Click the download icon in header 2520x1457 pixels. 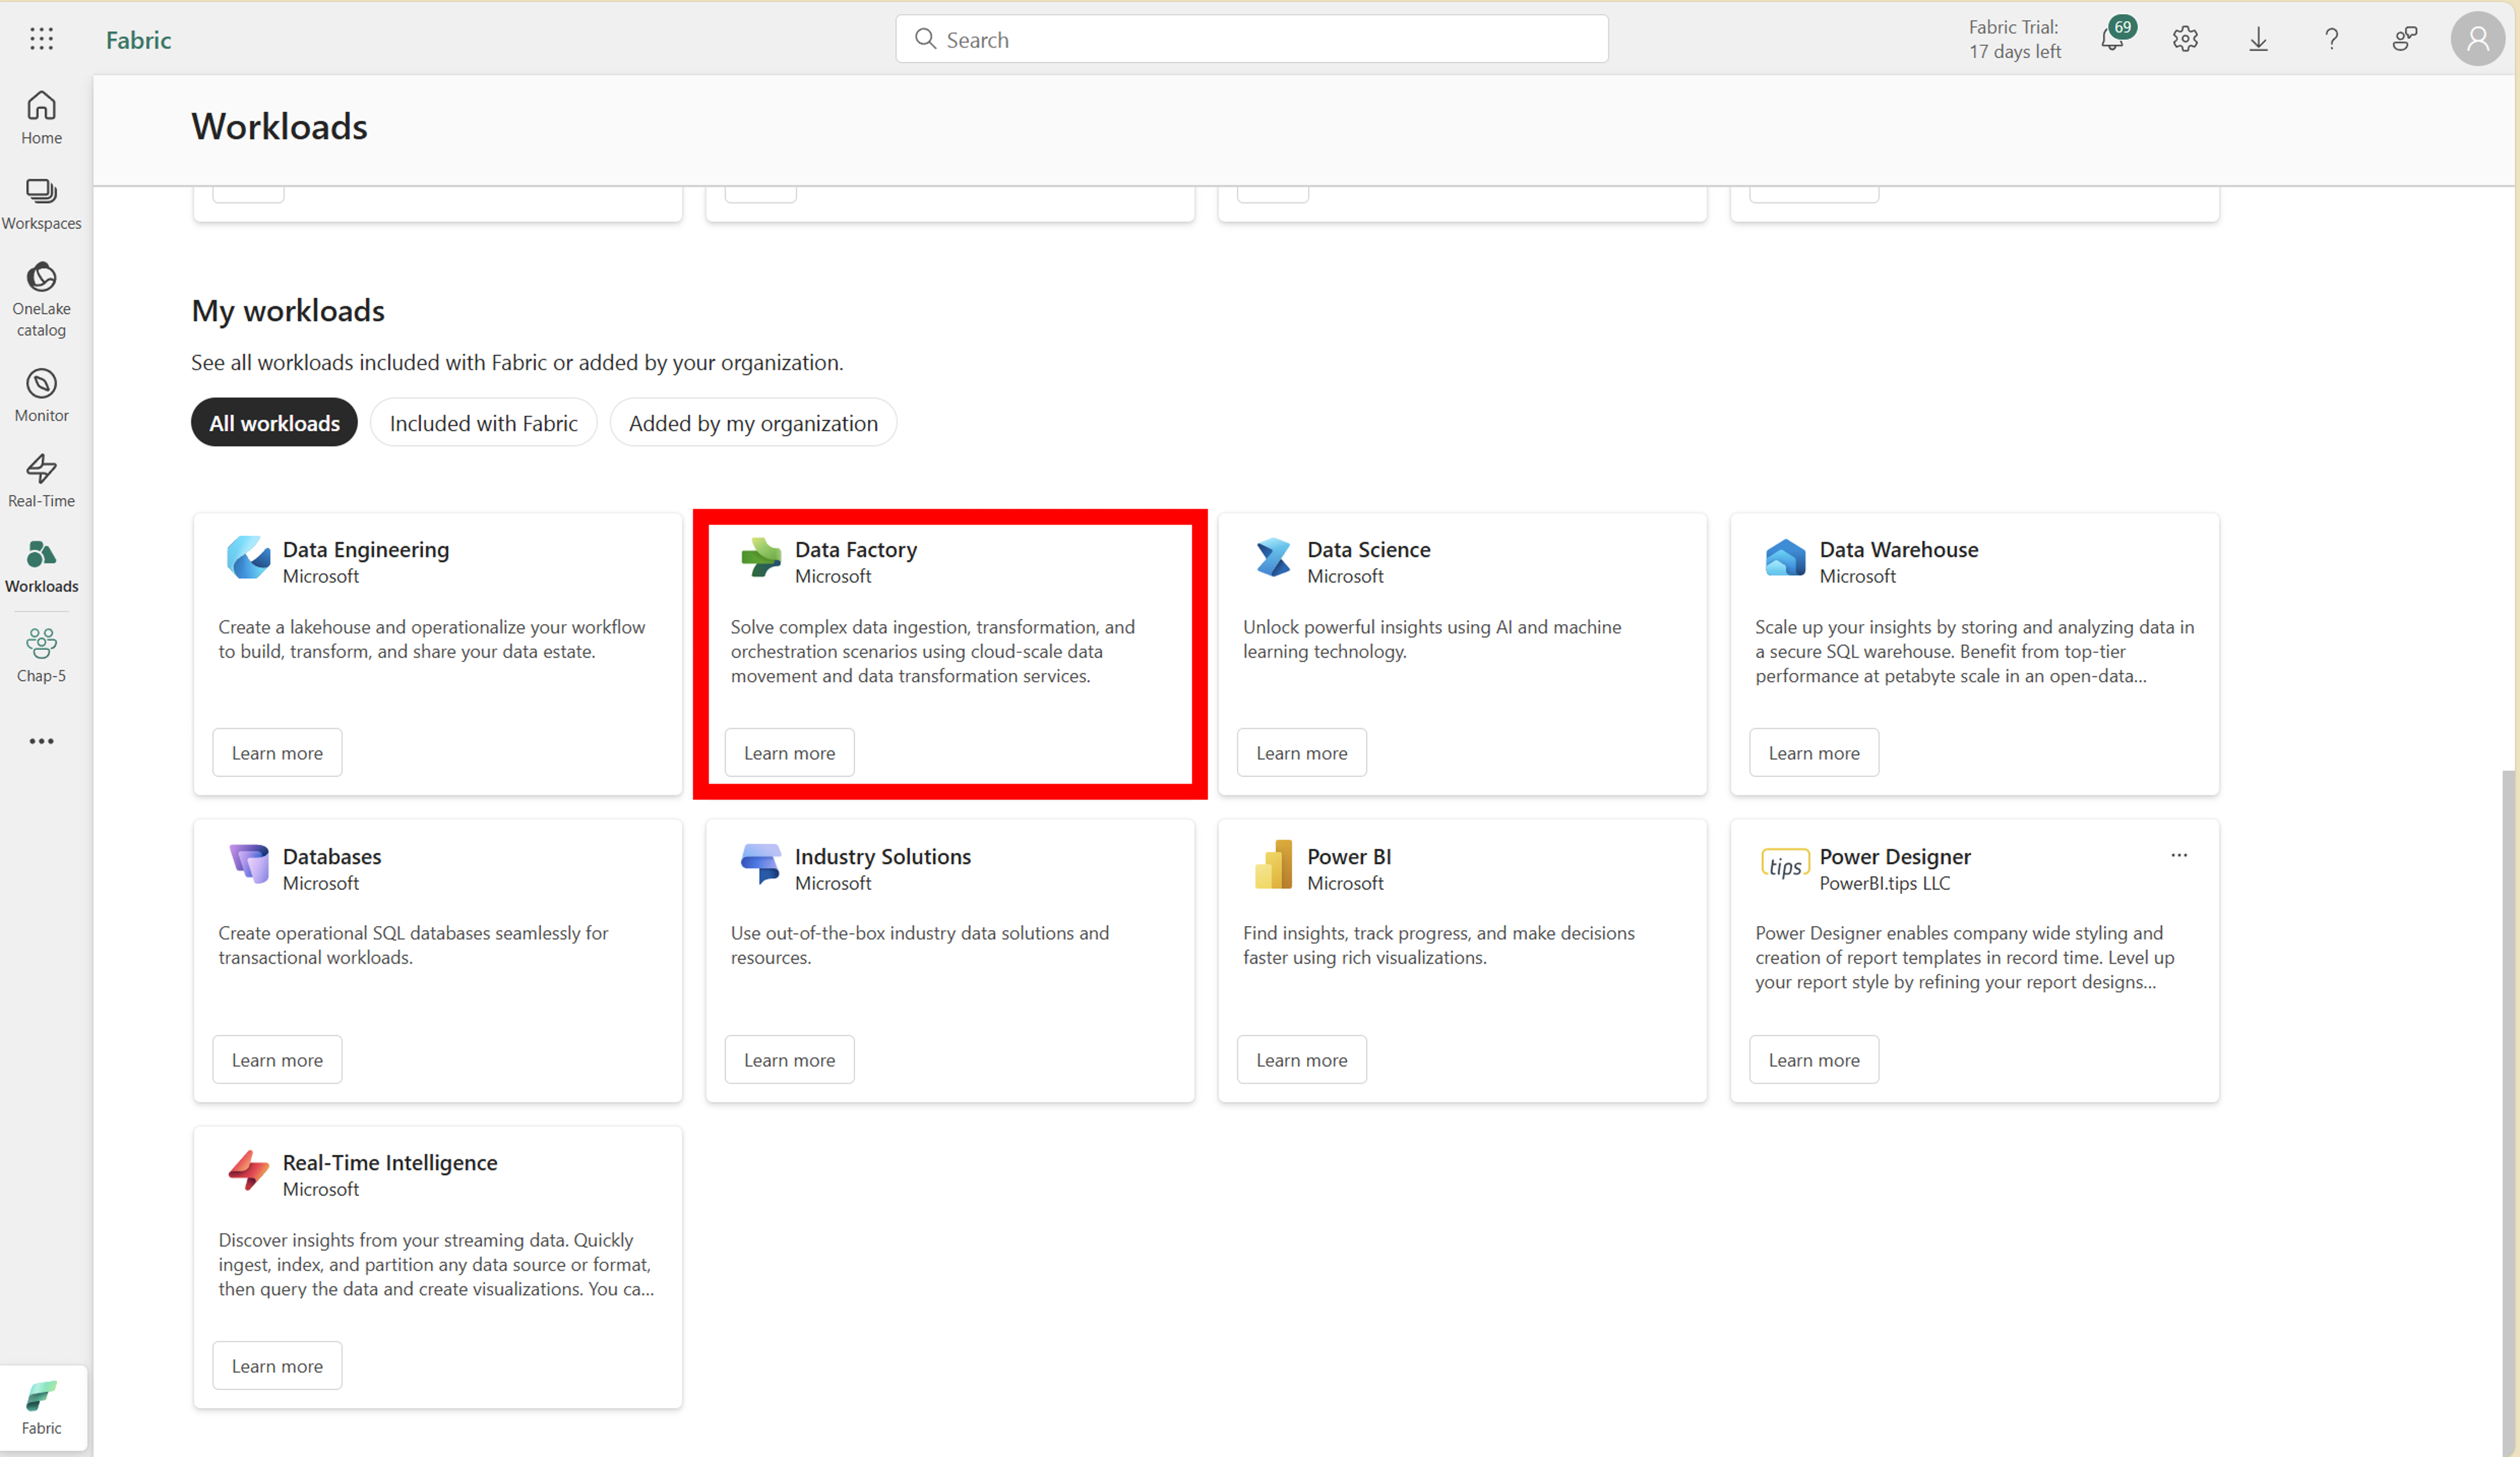(x=2258, y=39)
